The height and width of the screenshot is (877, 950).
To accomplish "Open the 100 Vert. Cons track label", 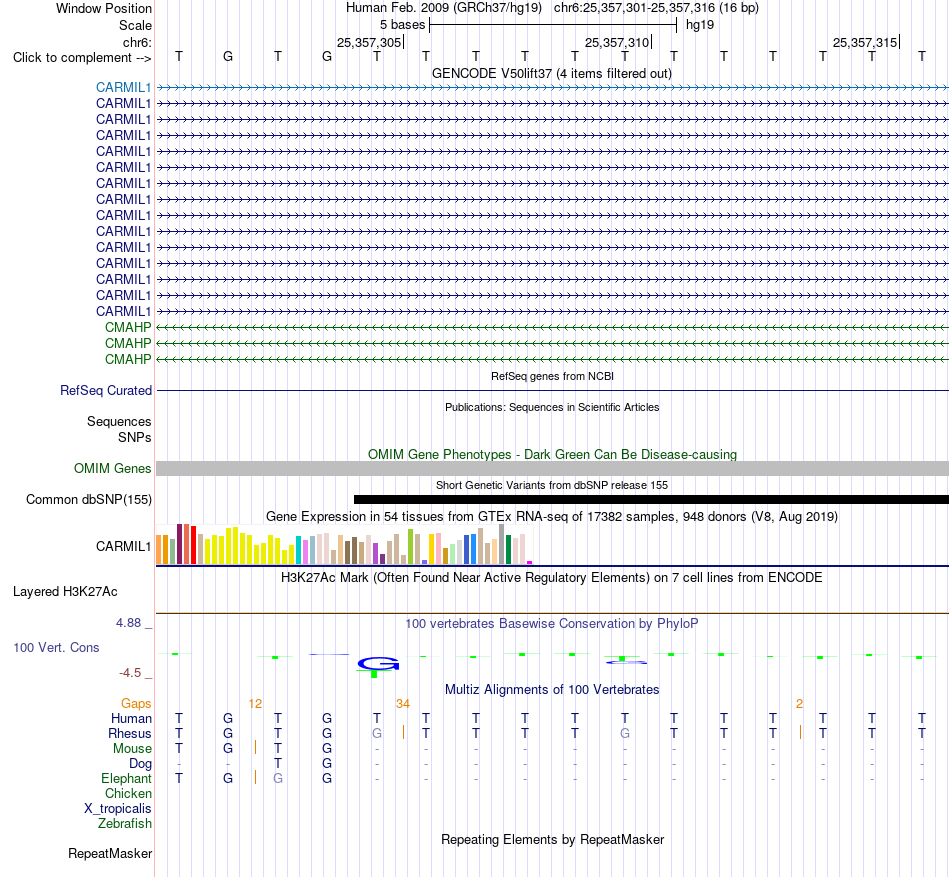I will click(x=56, y=647).
